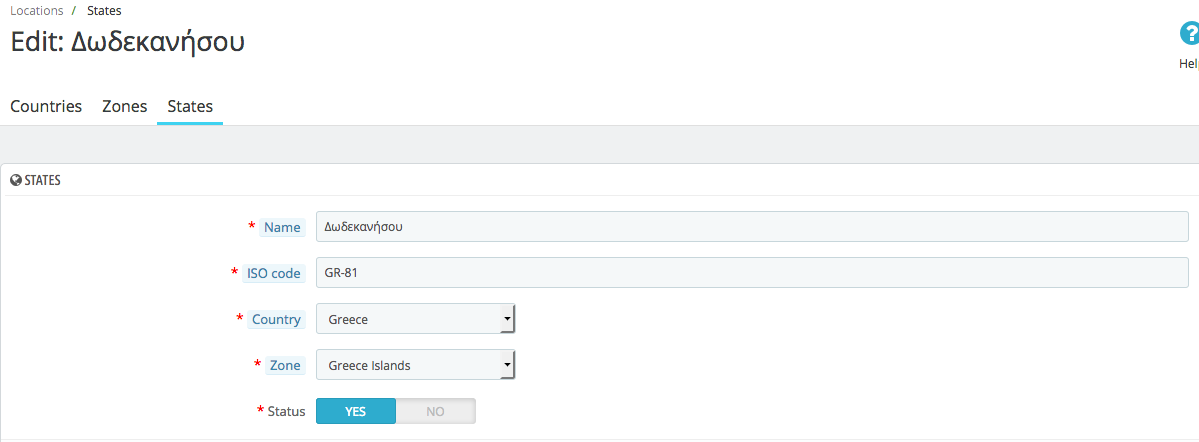The image size is (1199, 442).
Task: Click the Country field label
Action: (276, 319)
